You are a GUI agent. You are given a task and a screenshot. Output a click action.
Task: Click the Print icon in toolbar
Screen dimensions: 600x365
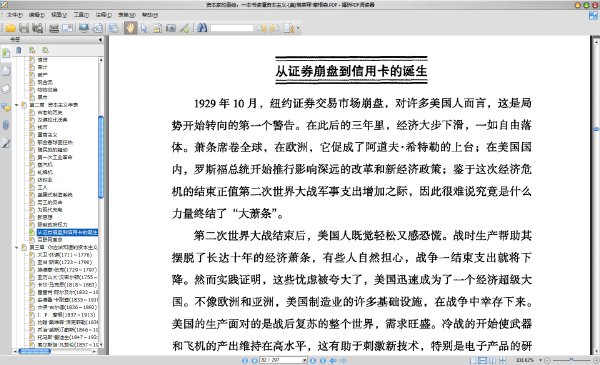[x=54, y=28]
